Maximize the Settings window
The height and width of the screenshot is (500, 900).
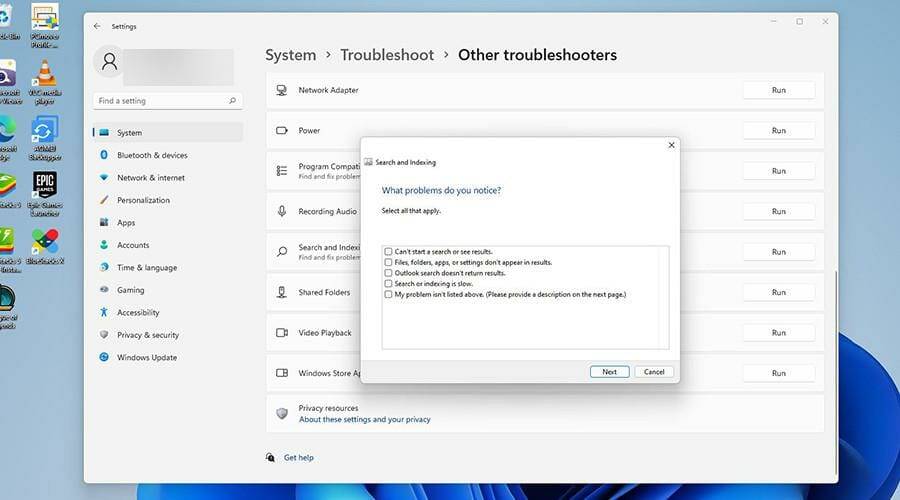point(800,22)
